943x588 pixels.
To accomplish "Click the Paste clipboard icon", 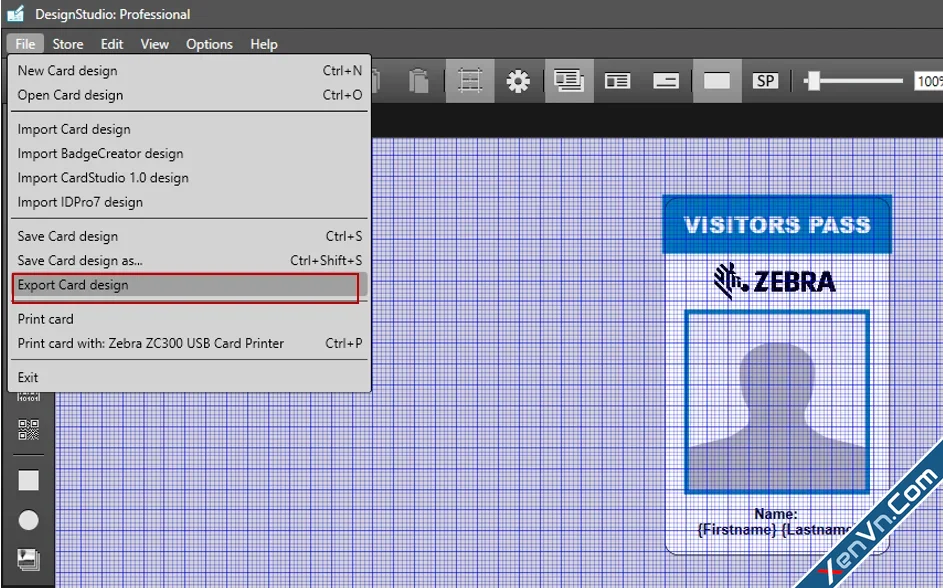I will pos(418,81).
